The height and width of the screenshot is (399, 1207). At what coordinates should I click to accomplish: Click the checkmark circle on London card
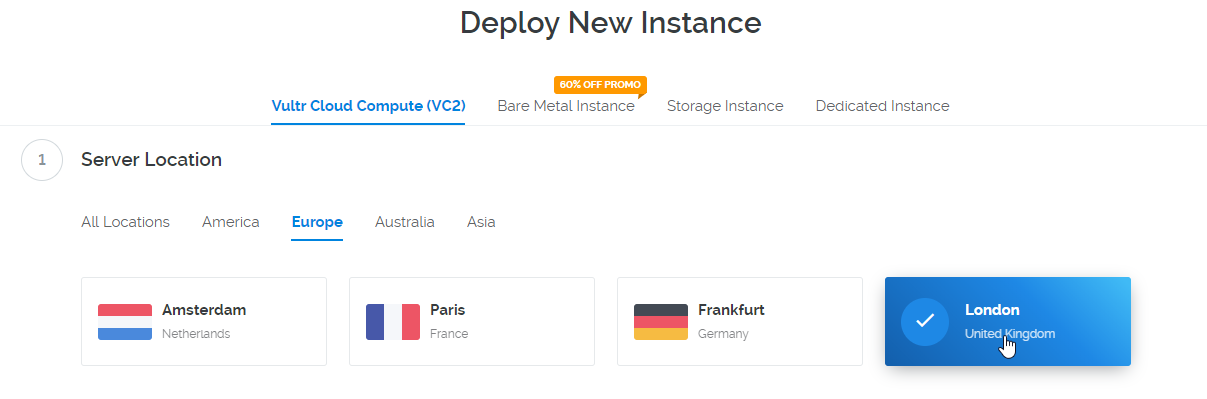tap(925, 322)
